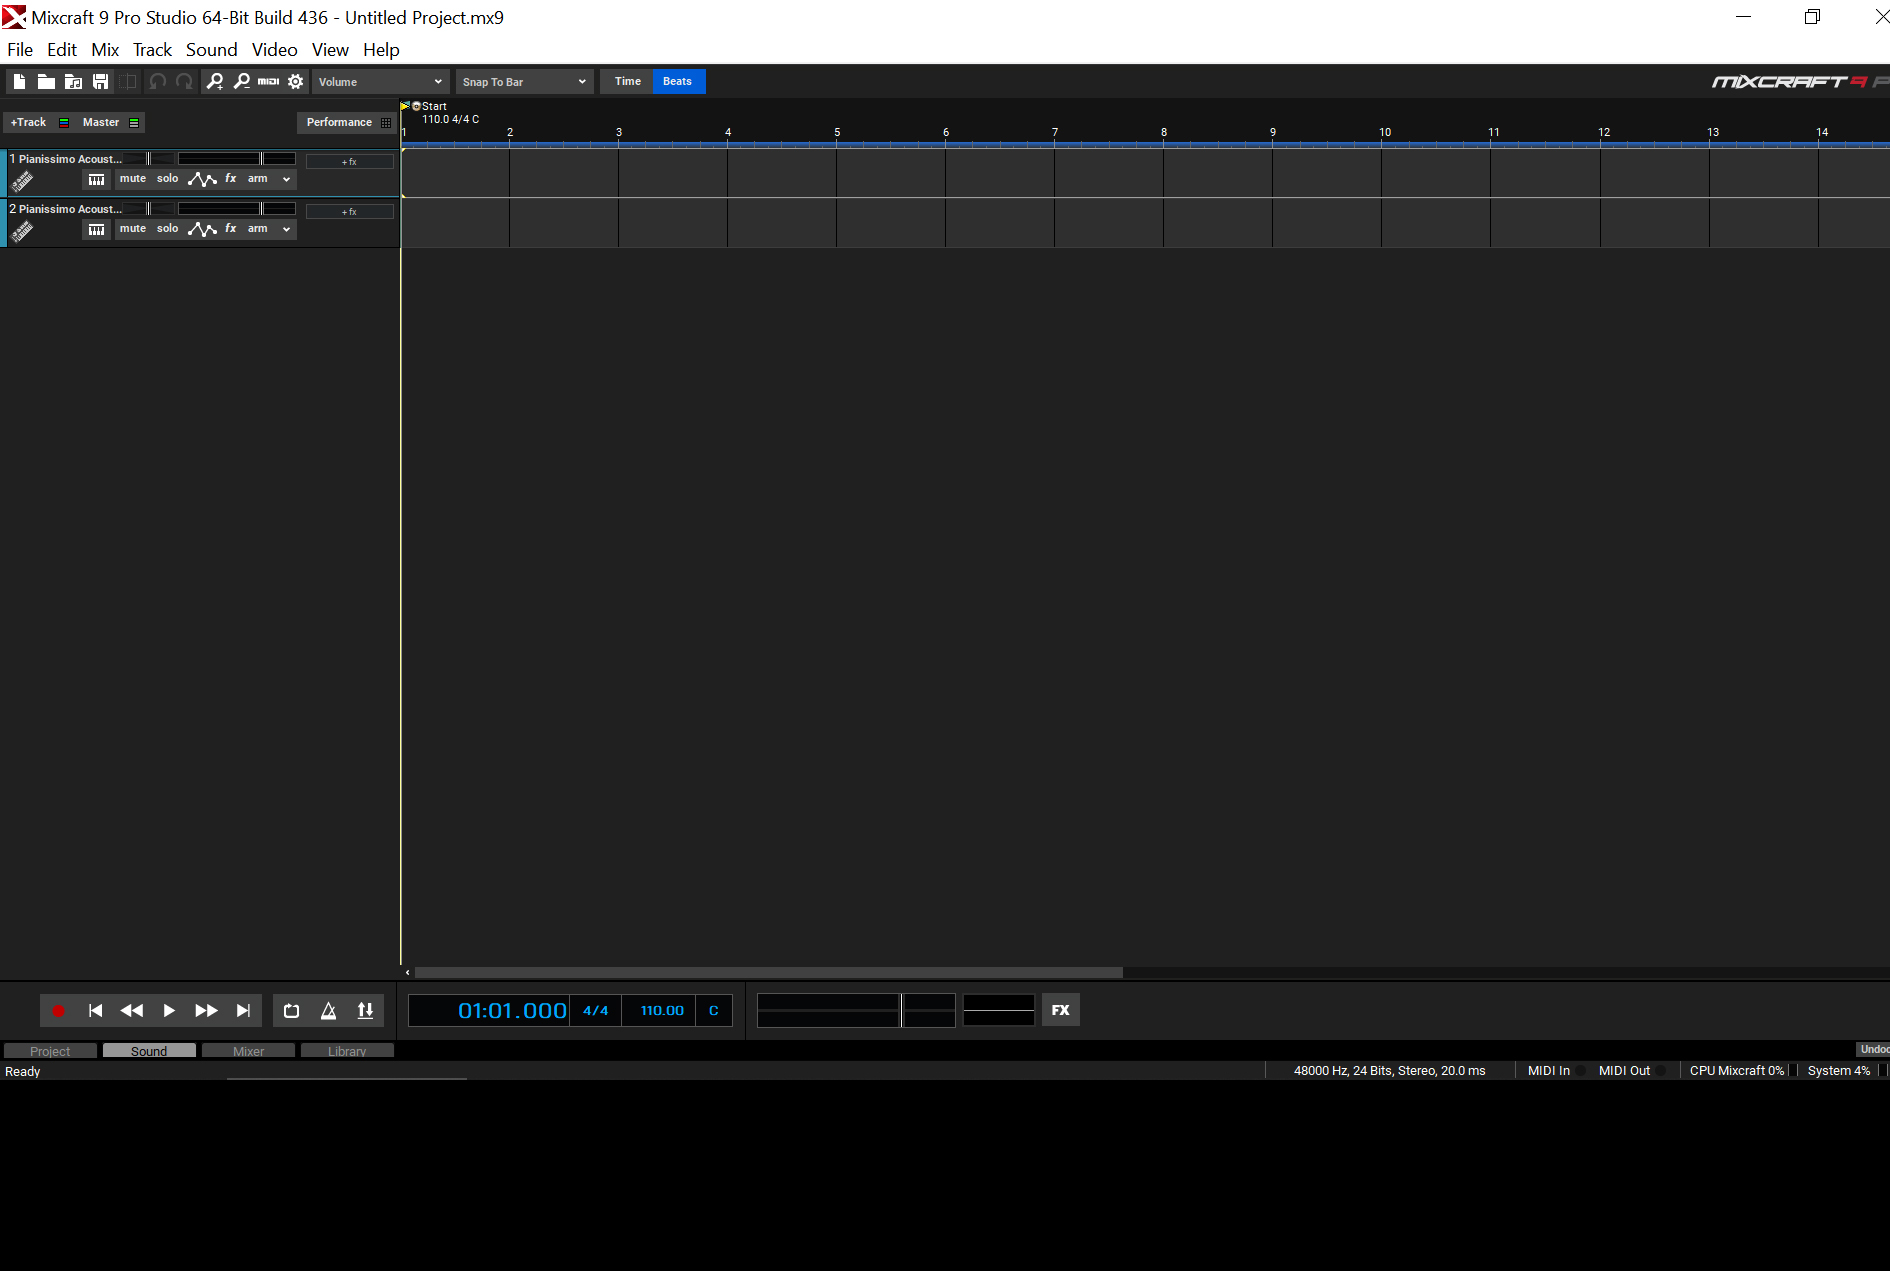Create a new project with the blank page icon
Image resolution: width=1890 pixels, height=1271 pixels.
(19, 82)
